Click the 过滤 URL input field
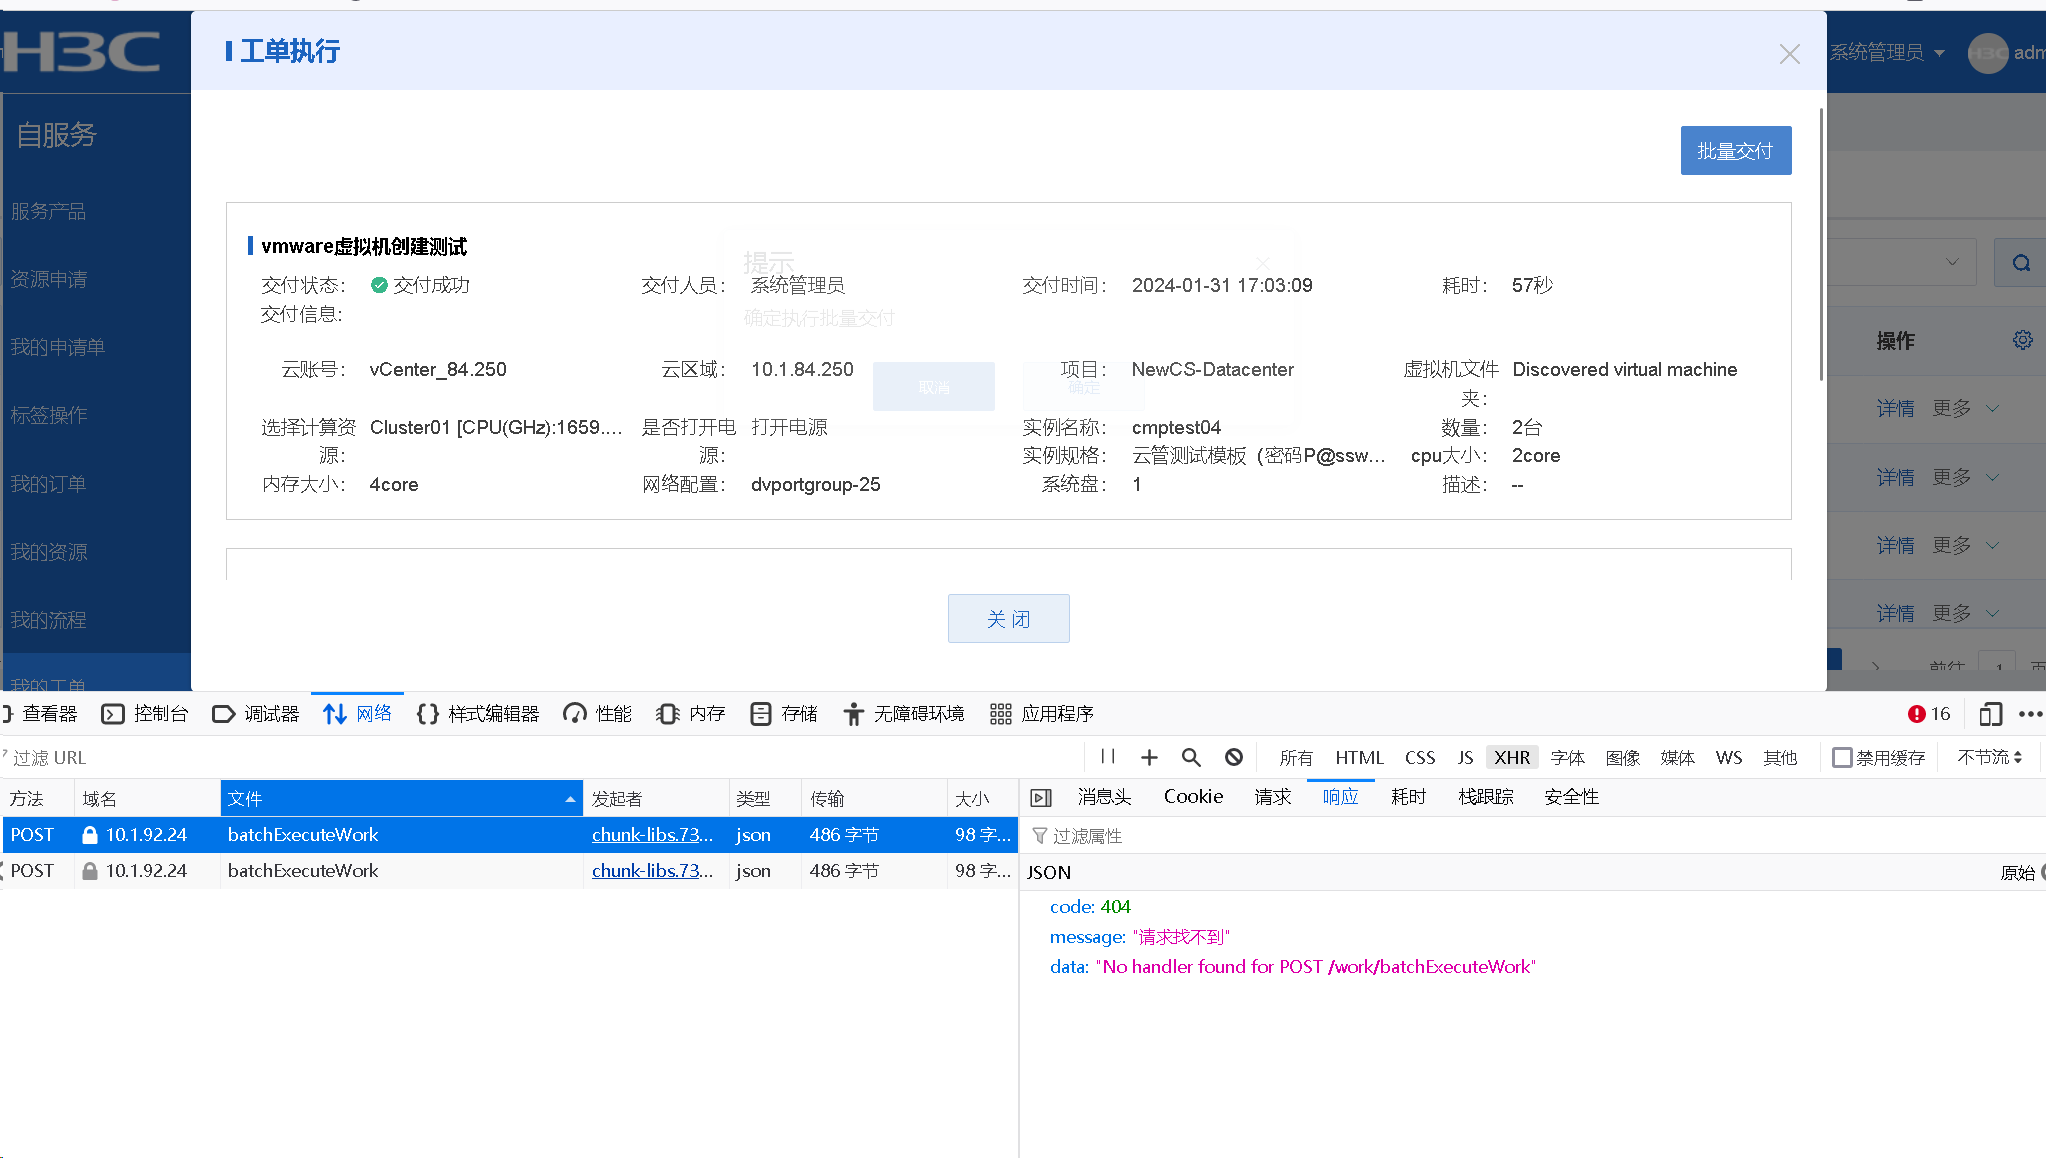The height and width of the screenshot is (1158, 2046). 540,758
